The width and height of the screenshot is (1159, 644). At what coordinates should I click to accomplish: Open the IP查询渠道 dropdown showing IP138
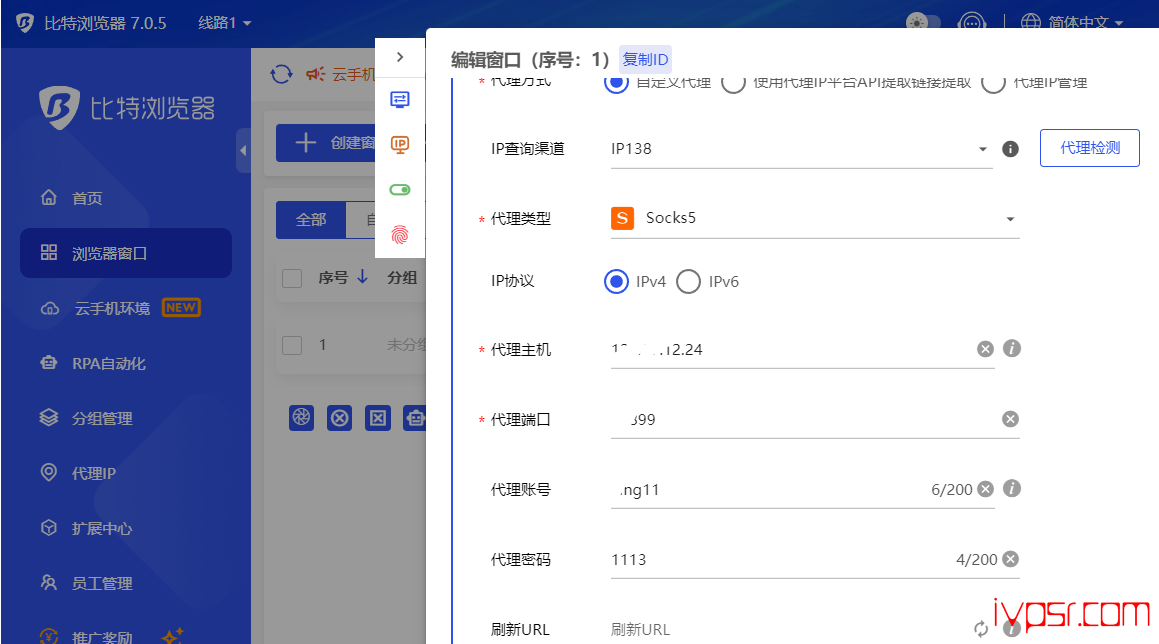[801, 149]
